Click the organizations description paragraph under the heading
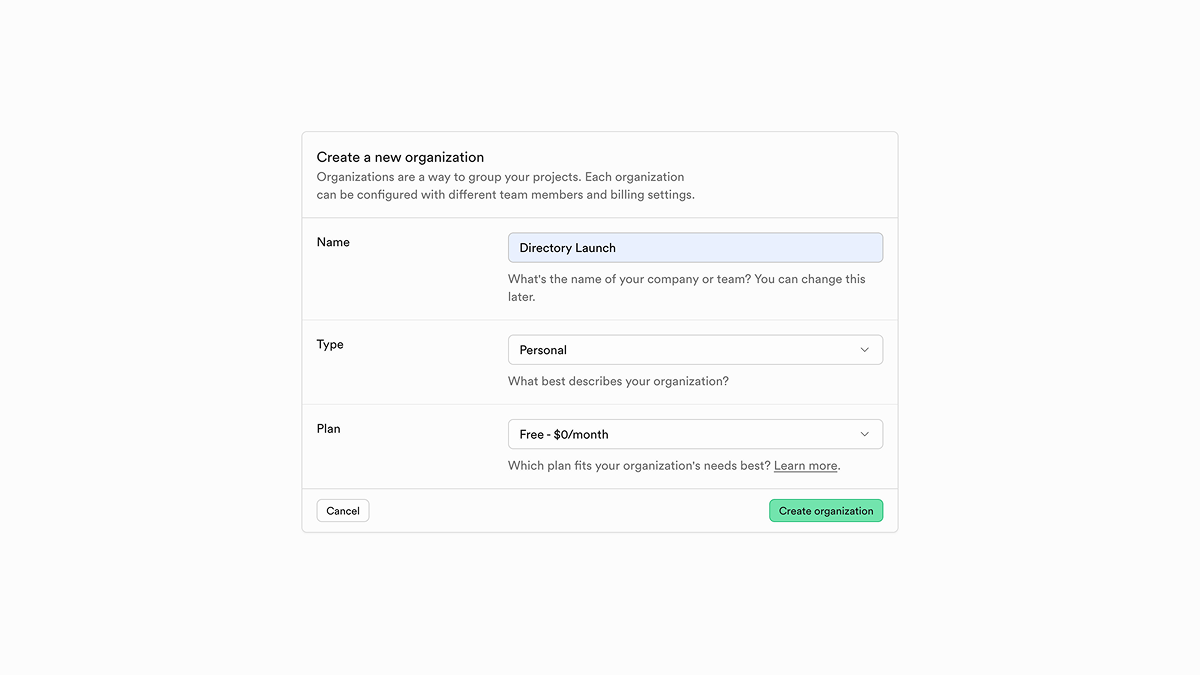 click(x=505, y=186)
